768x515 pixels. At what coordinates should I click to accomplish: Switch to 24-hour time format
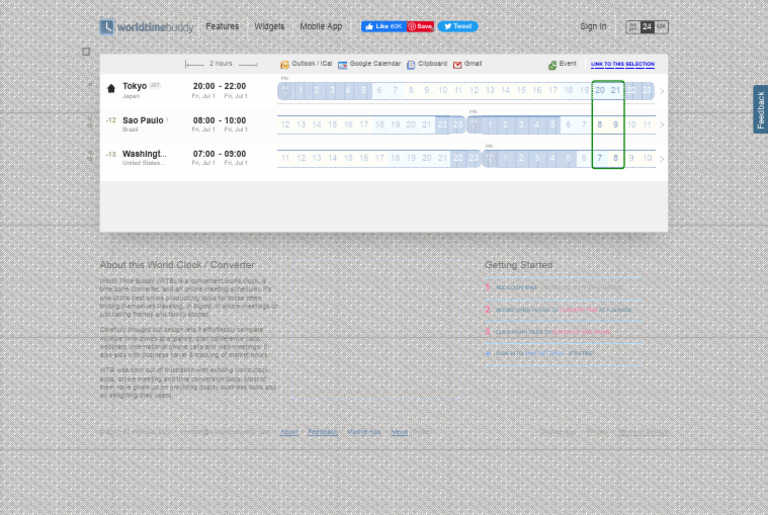tap(647, 27)
